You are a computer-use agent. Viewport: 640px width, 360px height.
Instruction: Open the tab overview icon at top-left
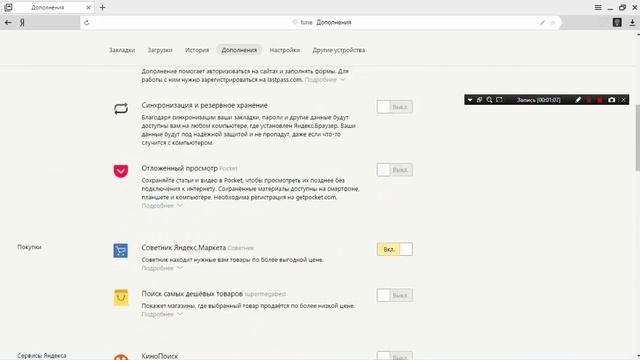click(8, 7)
